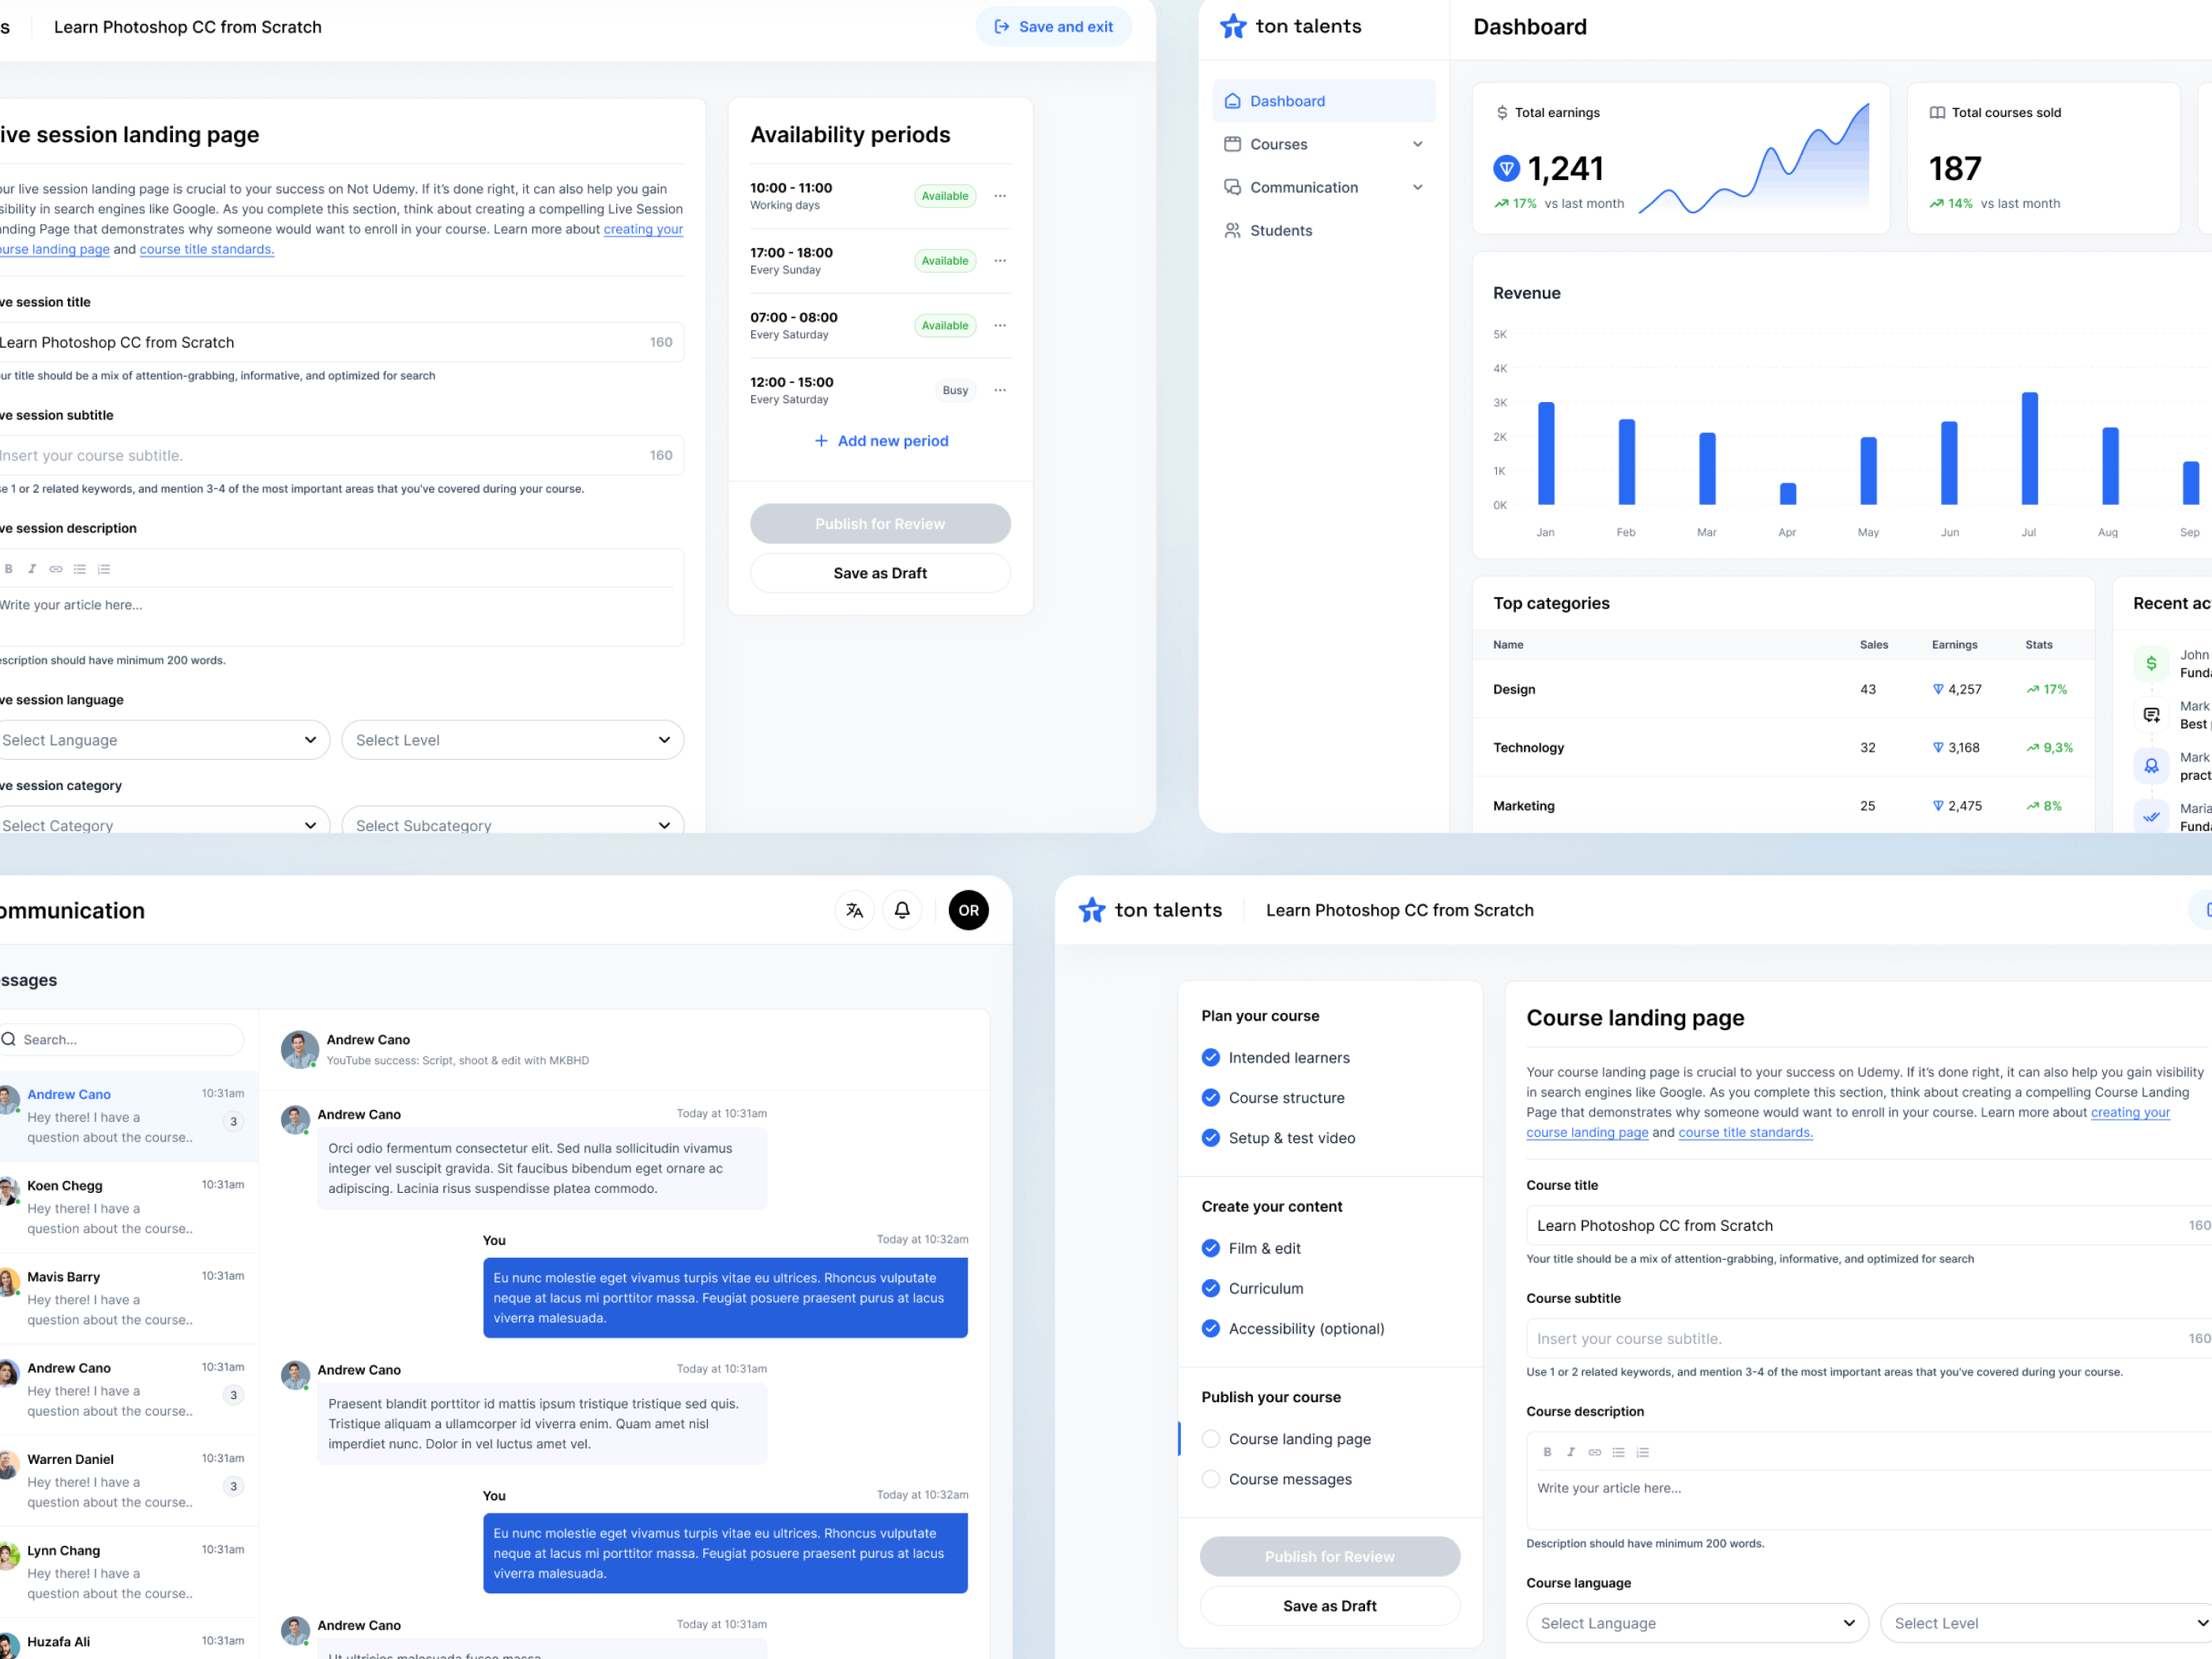Open the Select Subcategory dropdown
Viewport: 2212px width, 1659px height.
512,824
